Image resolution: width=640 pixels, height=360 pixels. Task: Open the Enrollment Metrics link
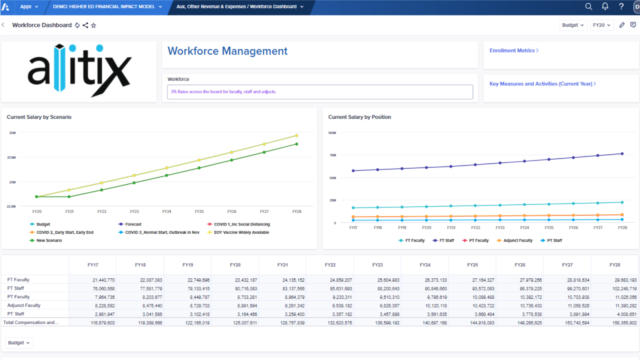pyautogui.click(x=514, y=51)
